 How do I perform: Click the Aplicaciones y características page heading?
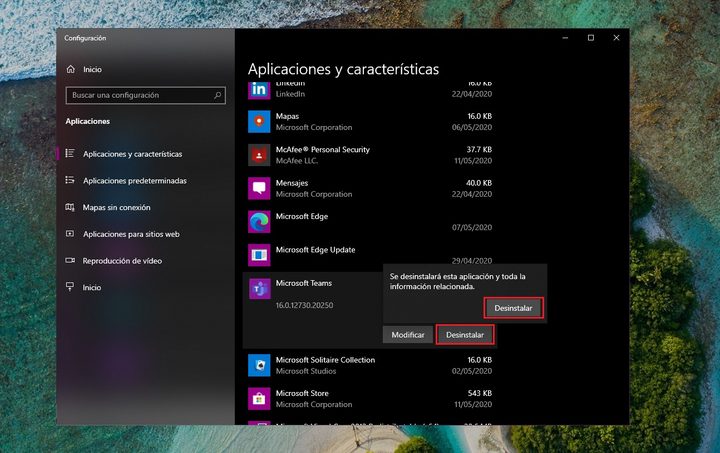[343, 69]
